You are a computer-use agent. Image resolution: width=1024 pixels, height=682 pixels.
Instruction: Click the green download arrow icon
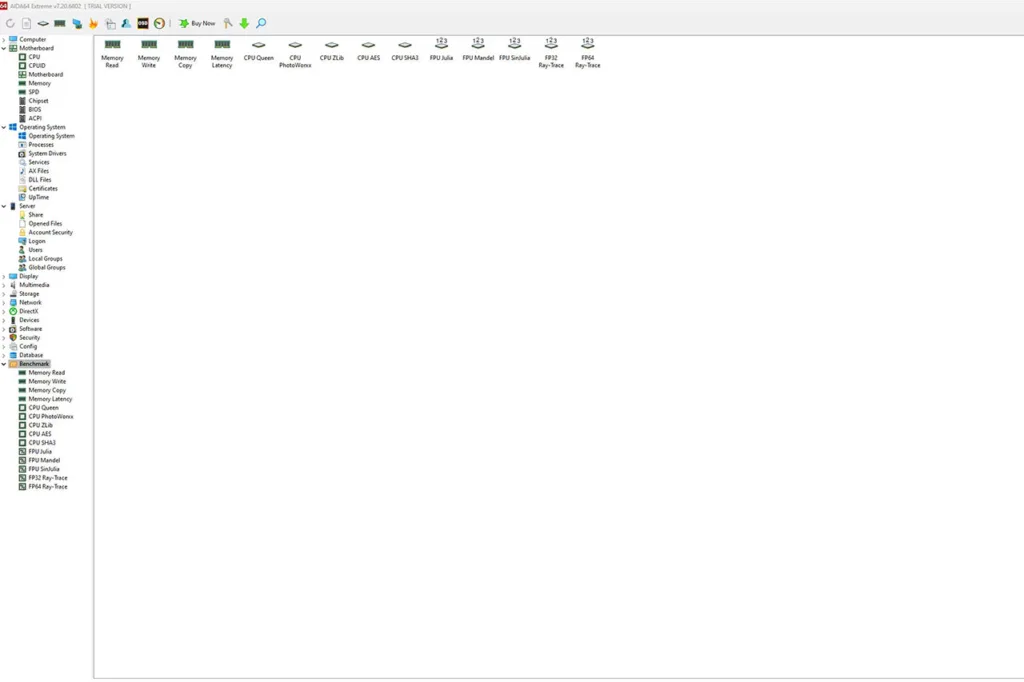(x=244, y=24)
